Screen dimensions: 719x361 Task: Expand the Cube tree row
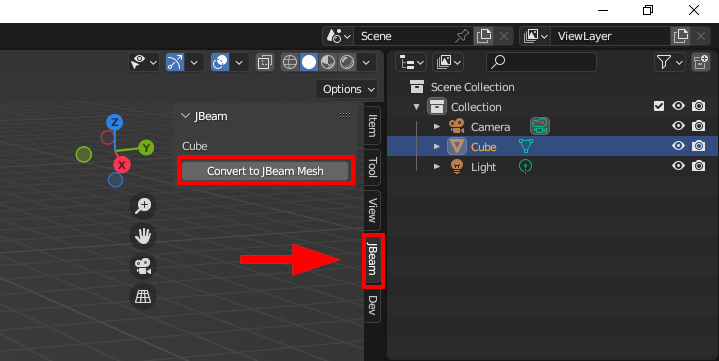click(x=437, y=146)
